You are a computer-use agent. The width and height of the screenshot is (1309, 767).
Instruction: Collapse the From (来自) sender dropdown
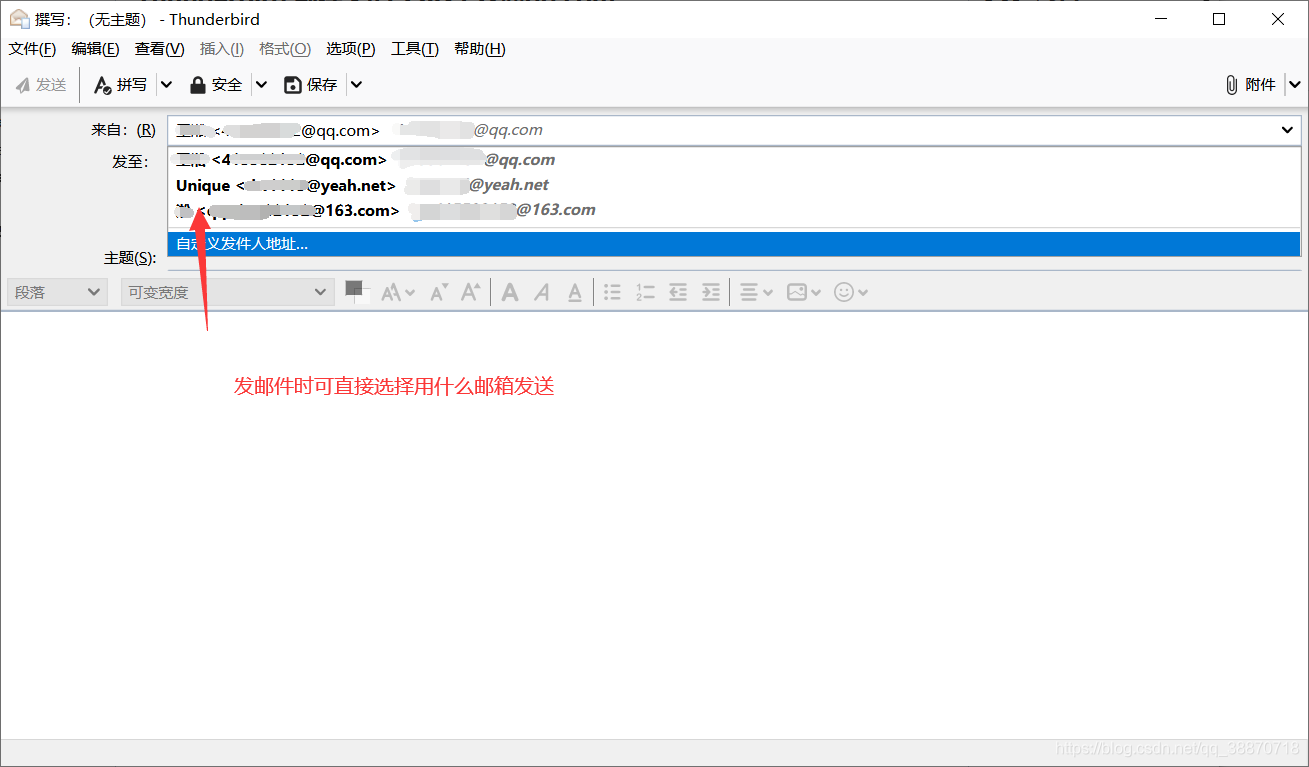[1287, 130]
